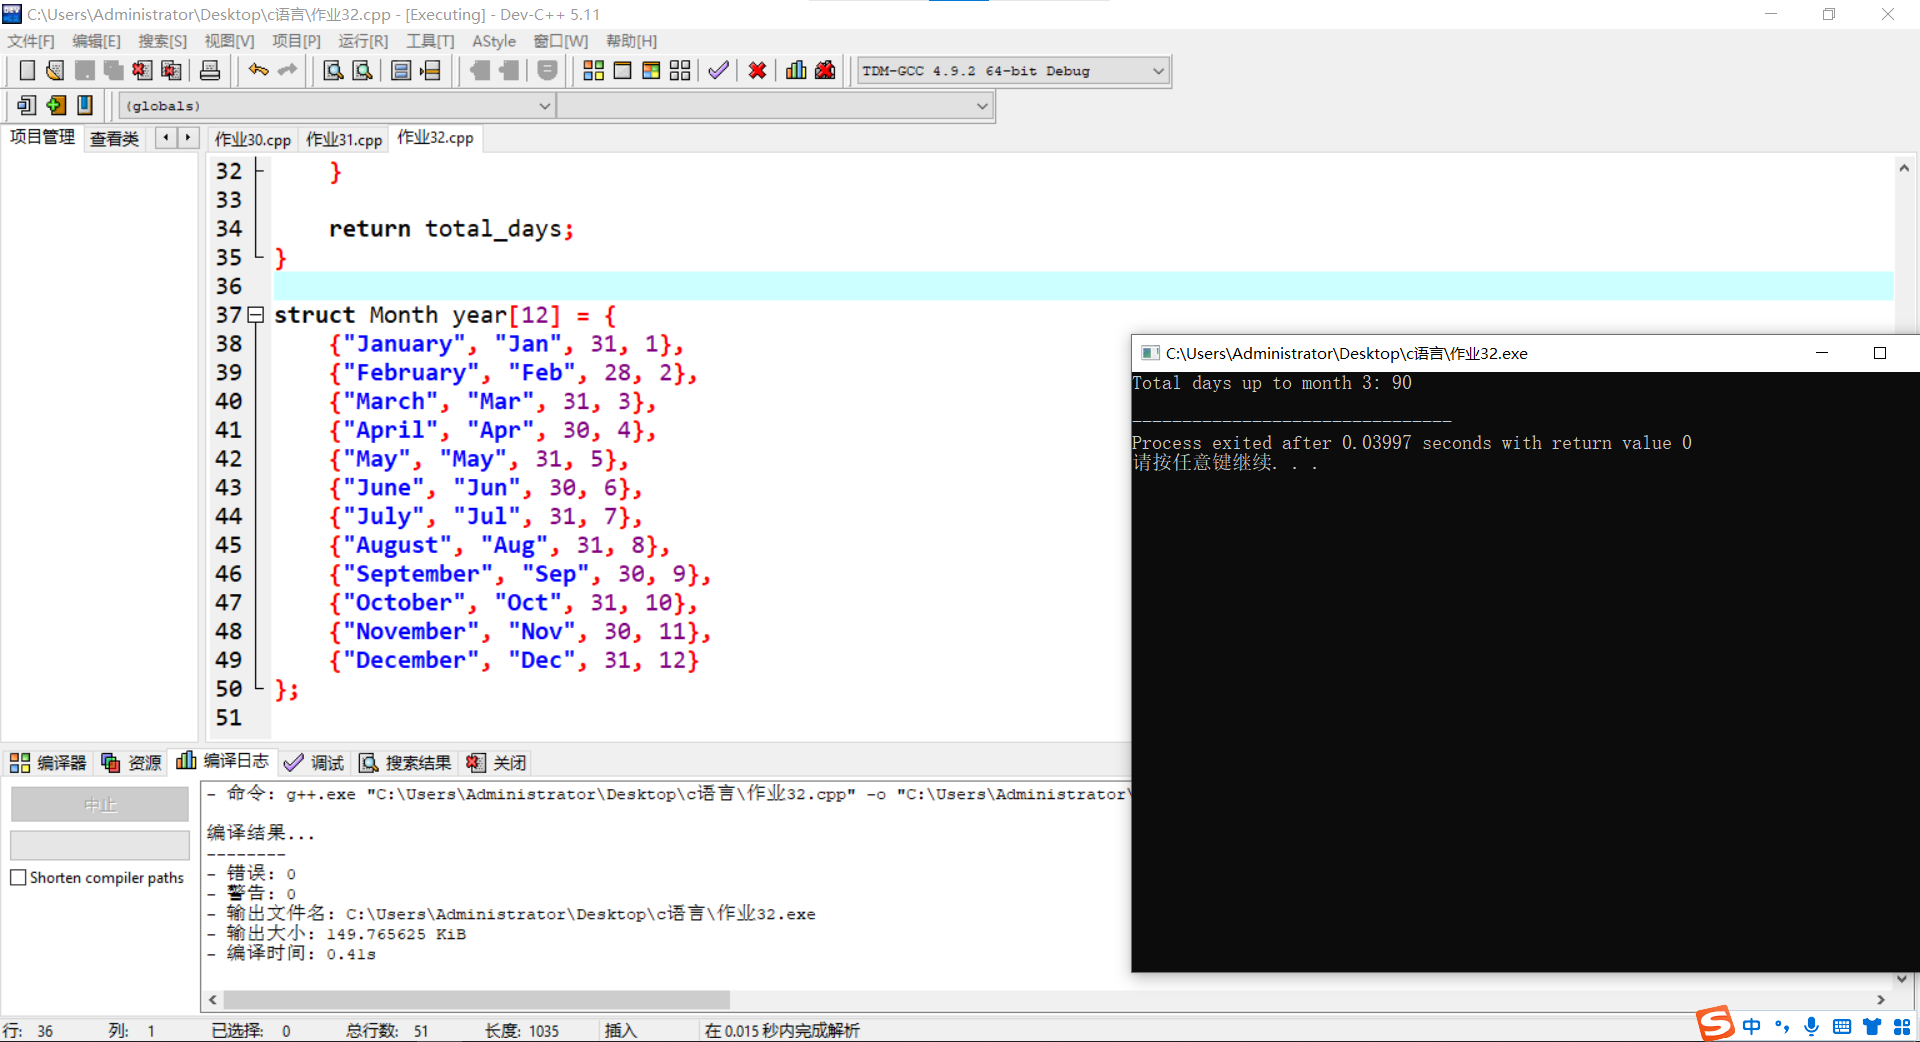Click the red X stop execution icon
The height and width of the screenshot is (1042, 1920).
[x=757, y=70]
